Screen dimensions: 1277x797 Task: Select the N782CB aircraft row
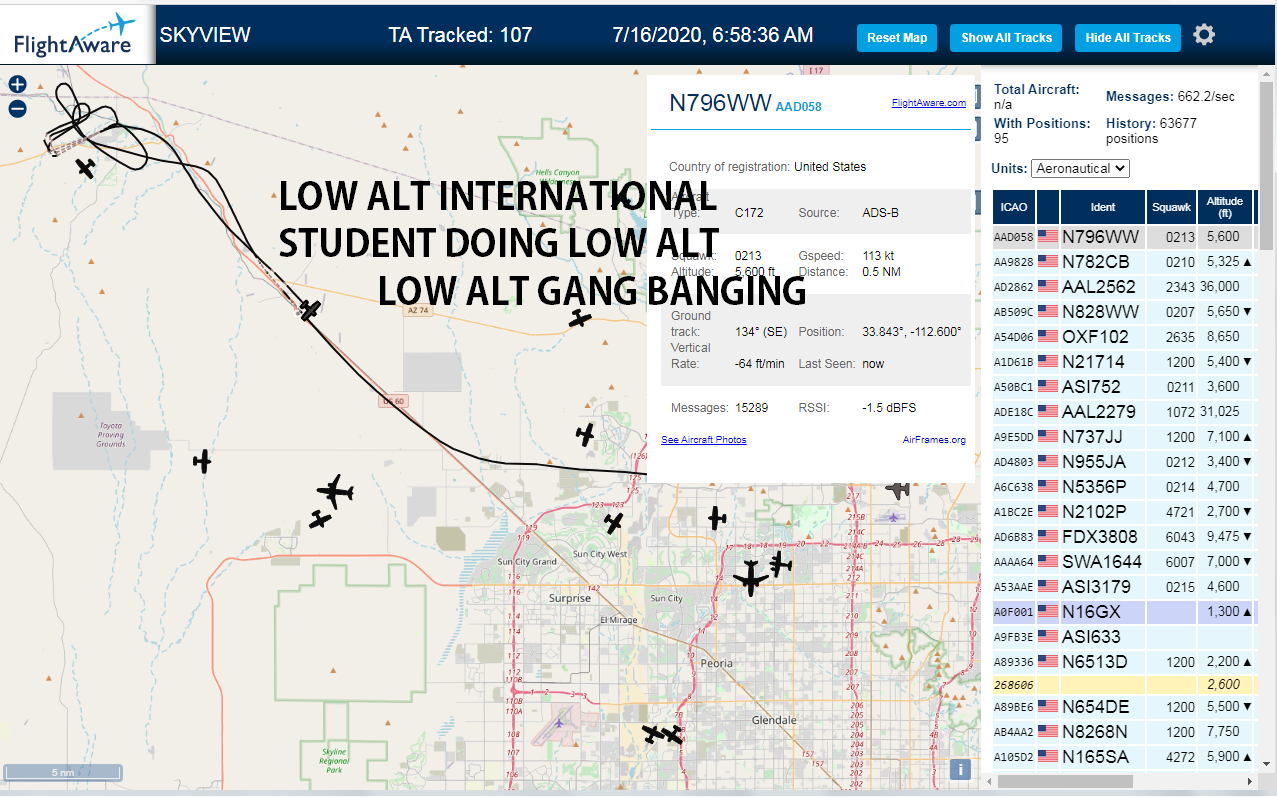point(1124,262)
